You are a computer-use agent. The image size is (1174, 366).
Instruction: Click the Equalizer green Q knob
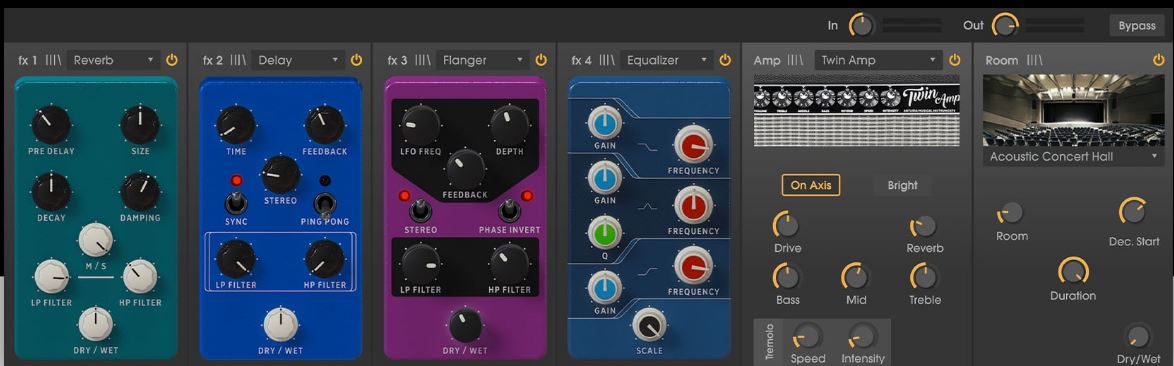pyautogui.click(x=604, y=233)
